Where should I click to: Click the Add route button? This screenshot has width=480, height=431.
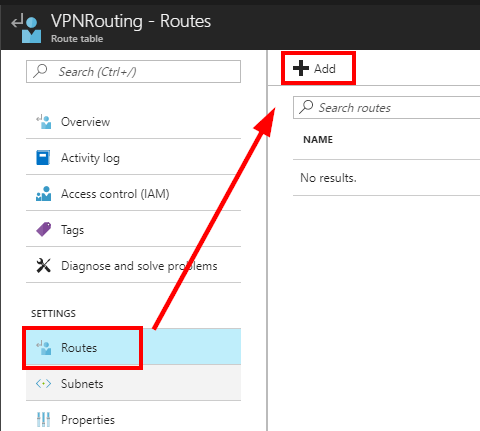click(x=318, y=68)
